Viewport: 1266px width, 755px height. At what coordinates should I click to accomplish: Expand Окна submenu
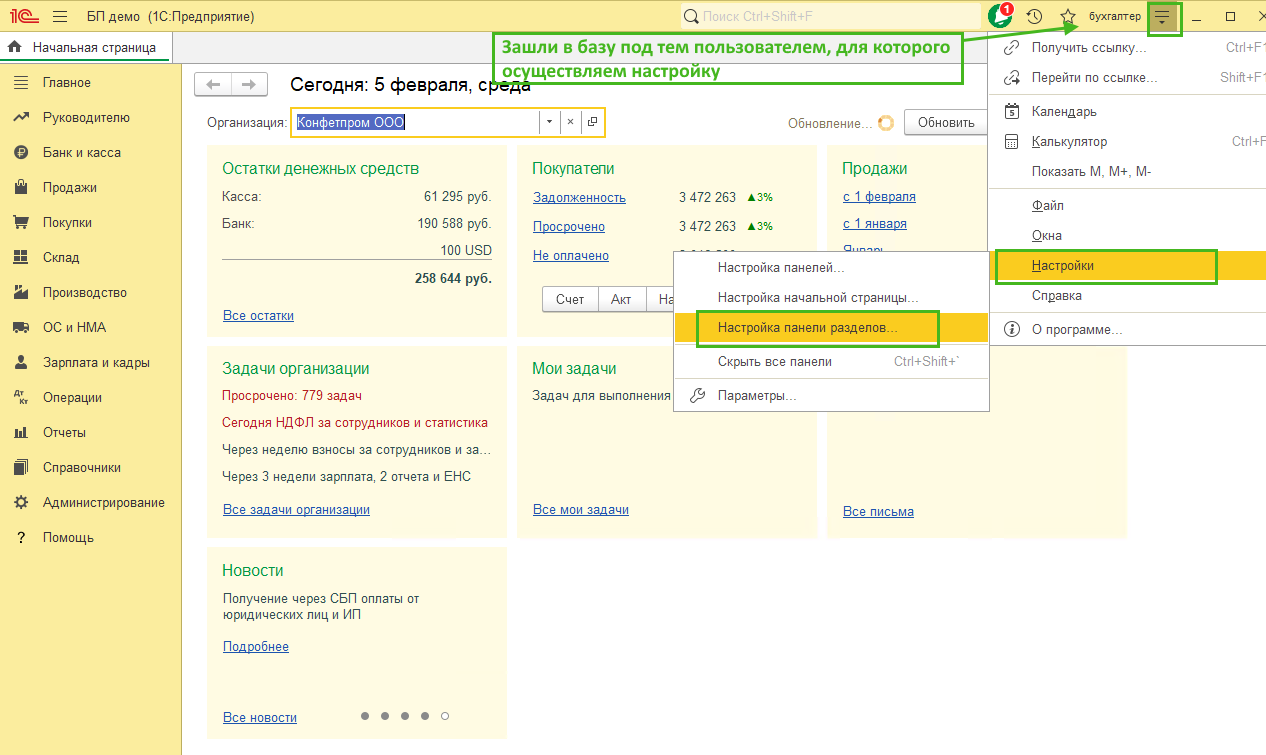click(1127, 236)
